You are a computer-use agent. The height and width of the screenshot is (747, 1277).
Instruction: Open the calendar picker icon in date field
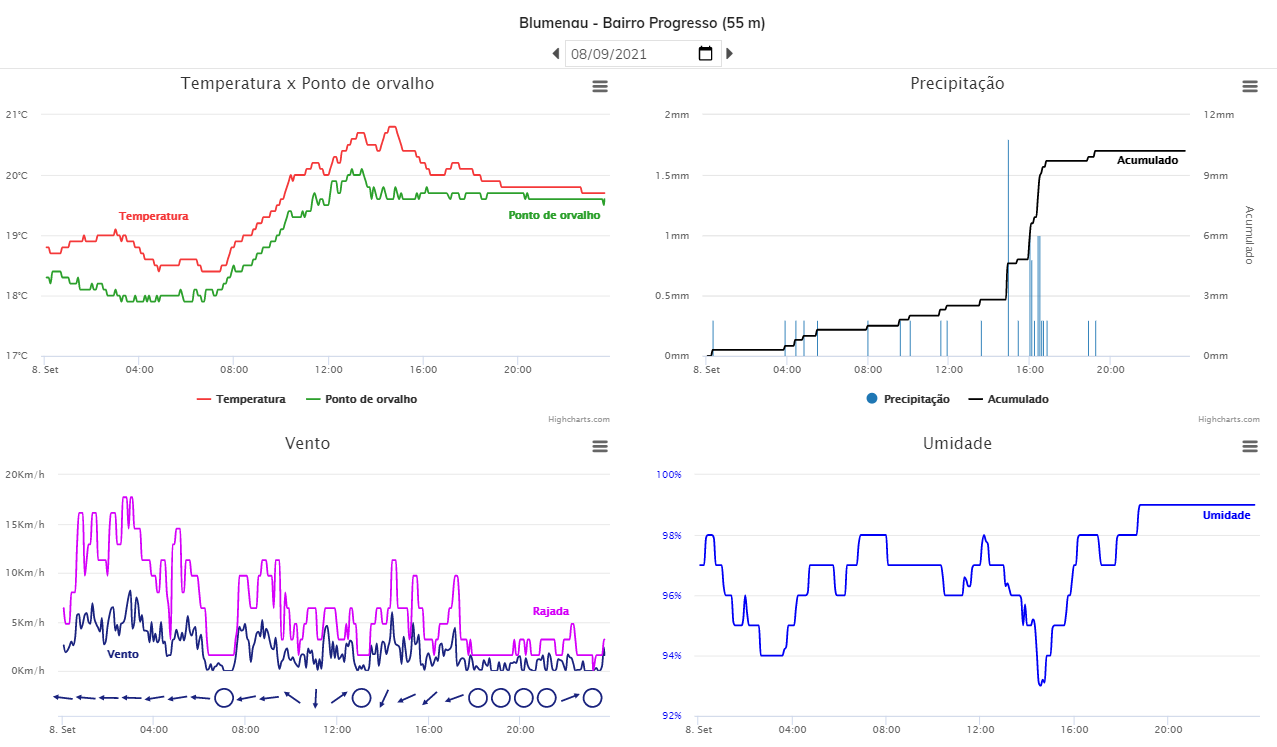(705, 53)
